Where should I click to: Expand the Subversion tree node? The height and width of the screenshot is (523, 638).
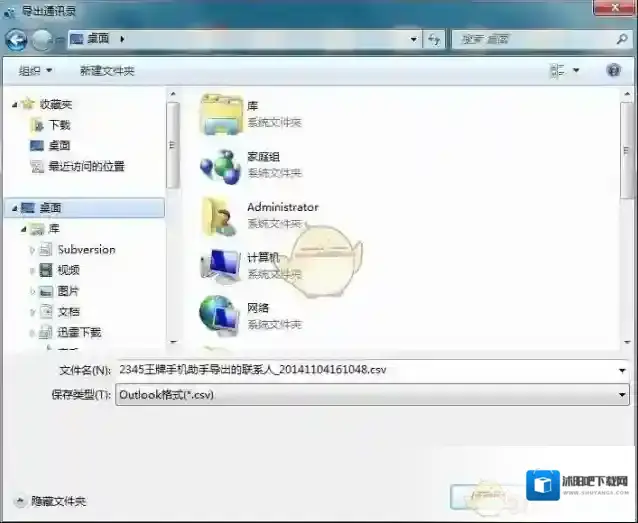pos(33,250)
